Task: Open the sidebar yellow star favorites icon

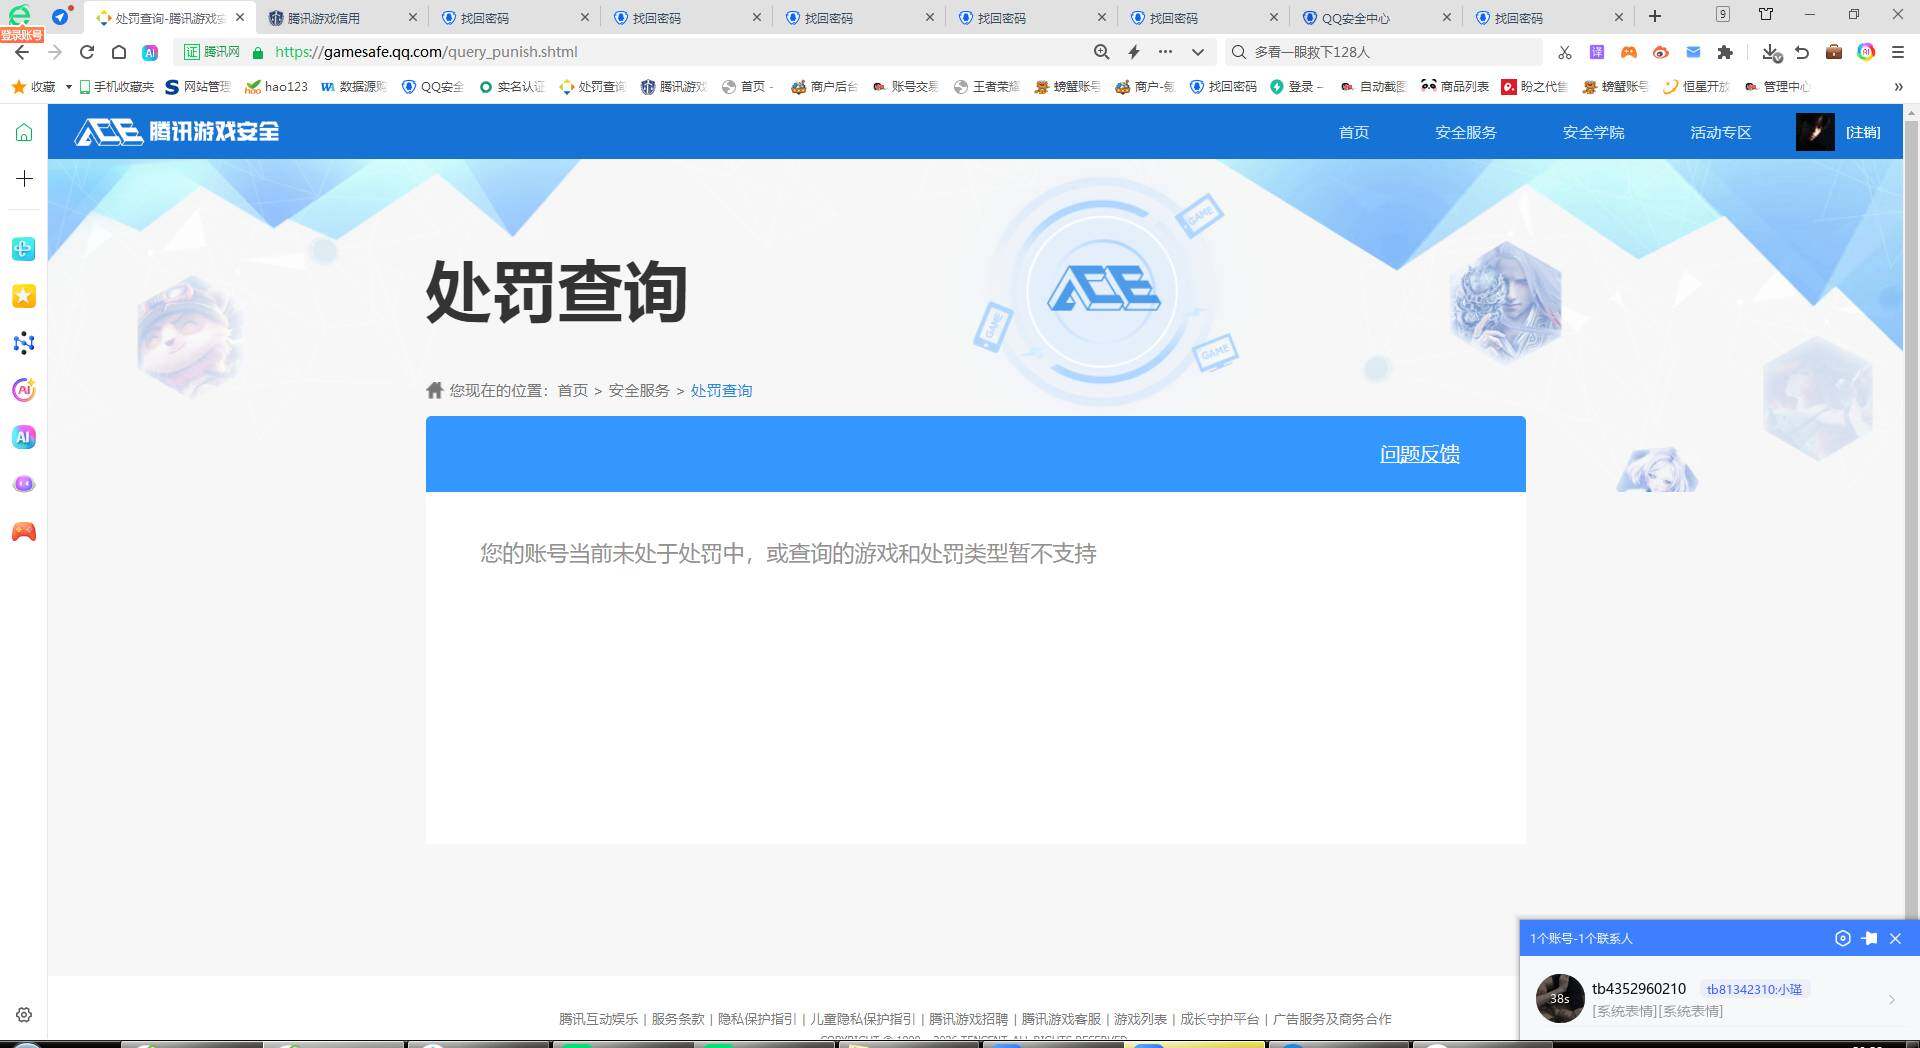Action: (24, 296)
